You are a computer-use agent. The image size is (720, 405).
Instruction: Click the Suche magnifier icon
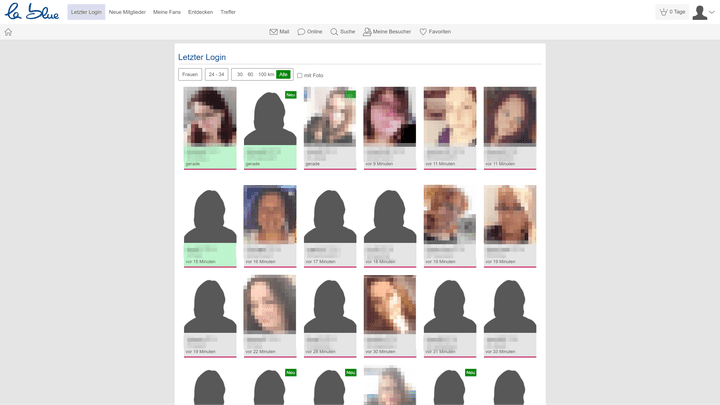pyautogui.click(x=335, y=32)
